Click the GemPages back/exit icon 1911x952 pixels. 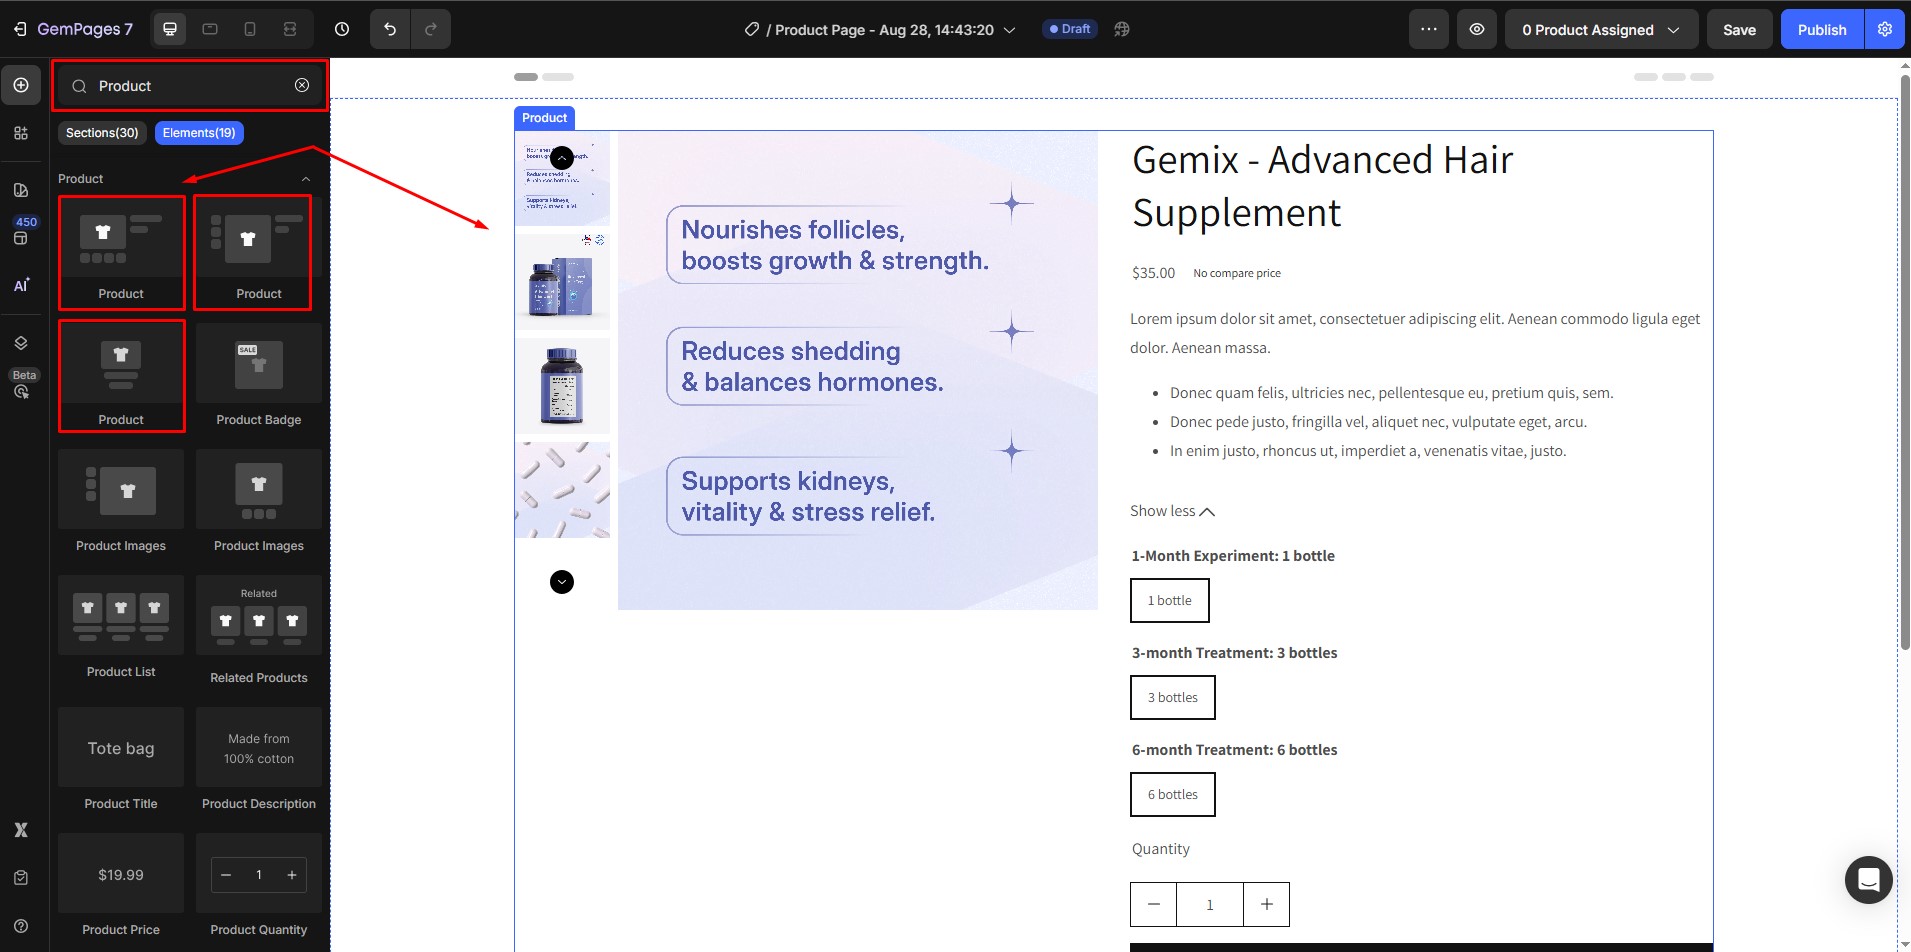pos(20,29)
